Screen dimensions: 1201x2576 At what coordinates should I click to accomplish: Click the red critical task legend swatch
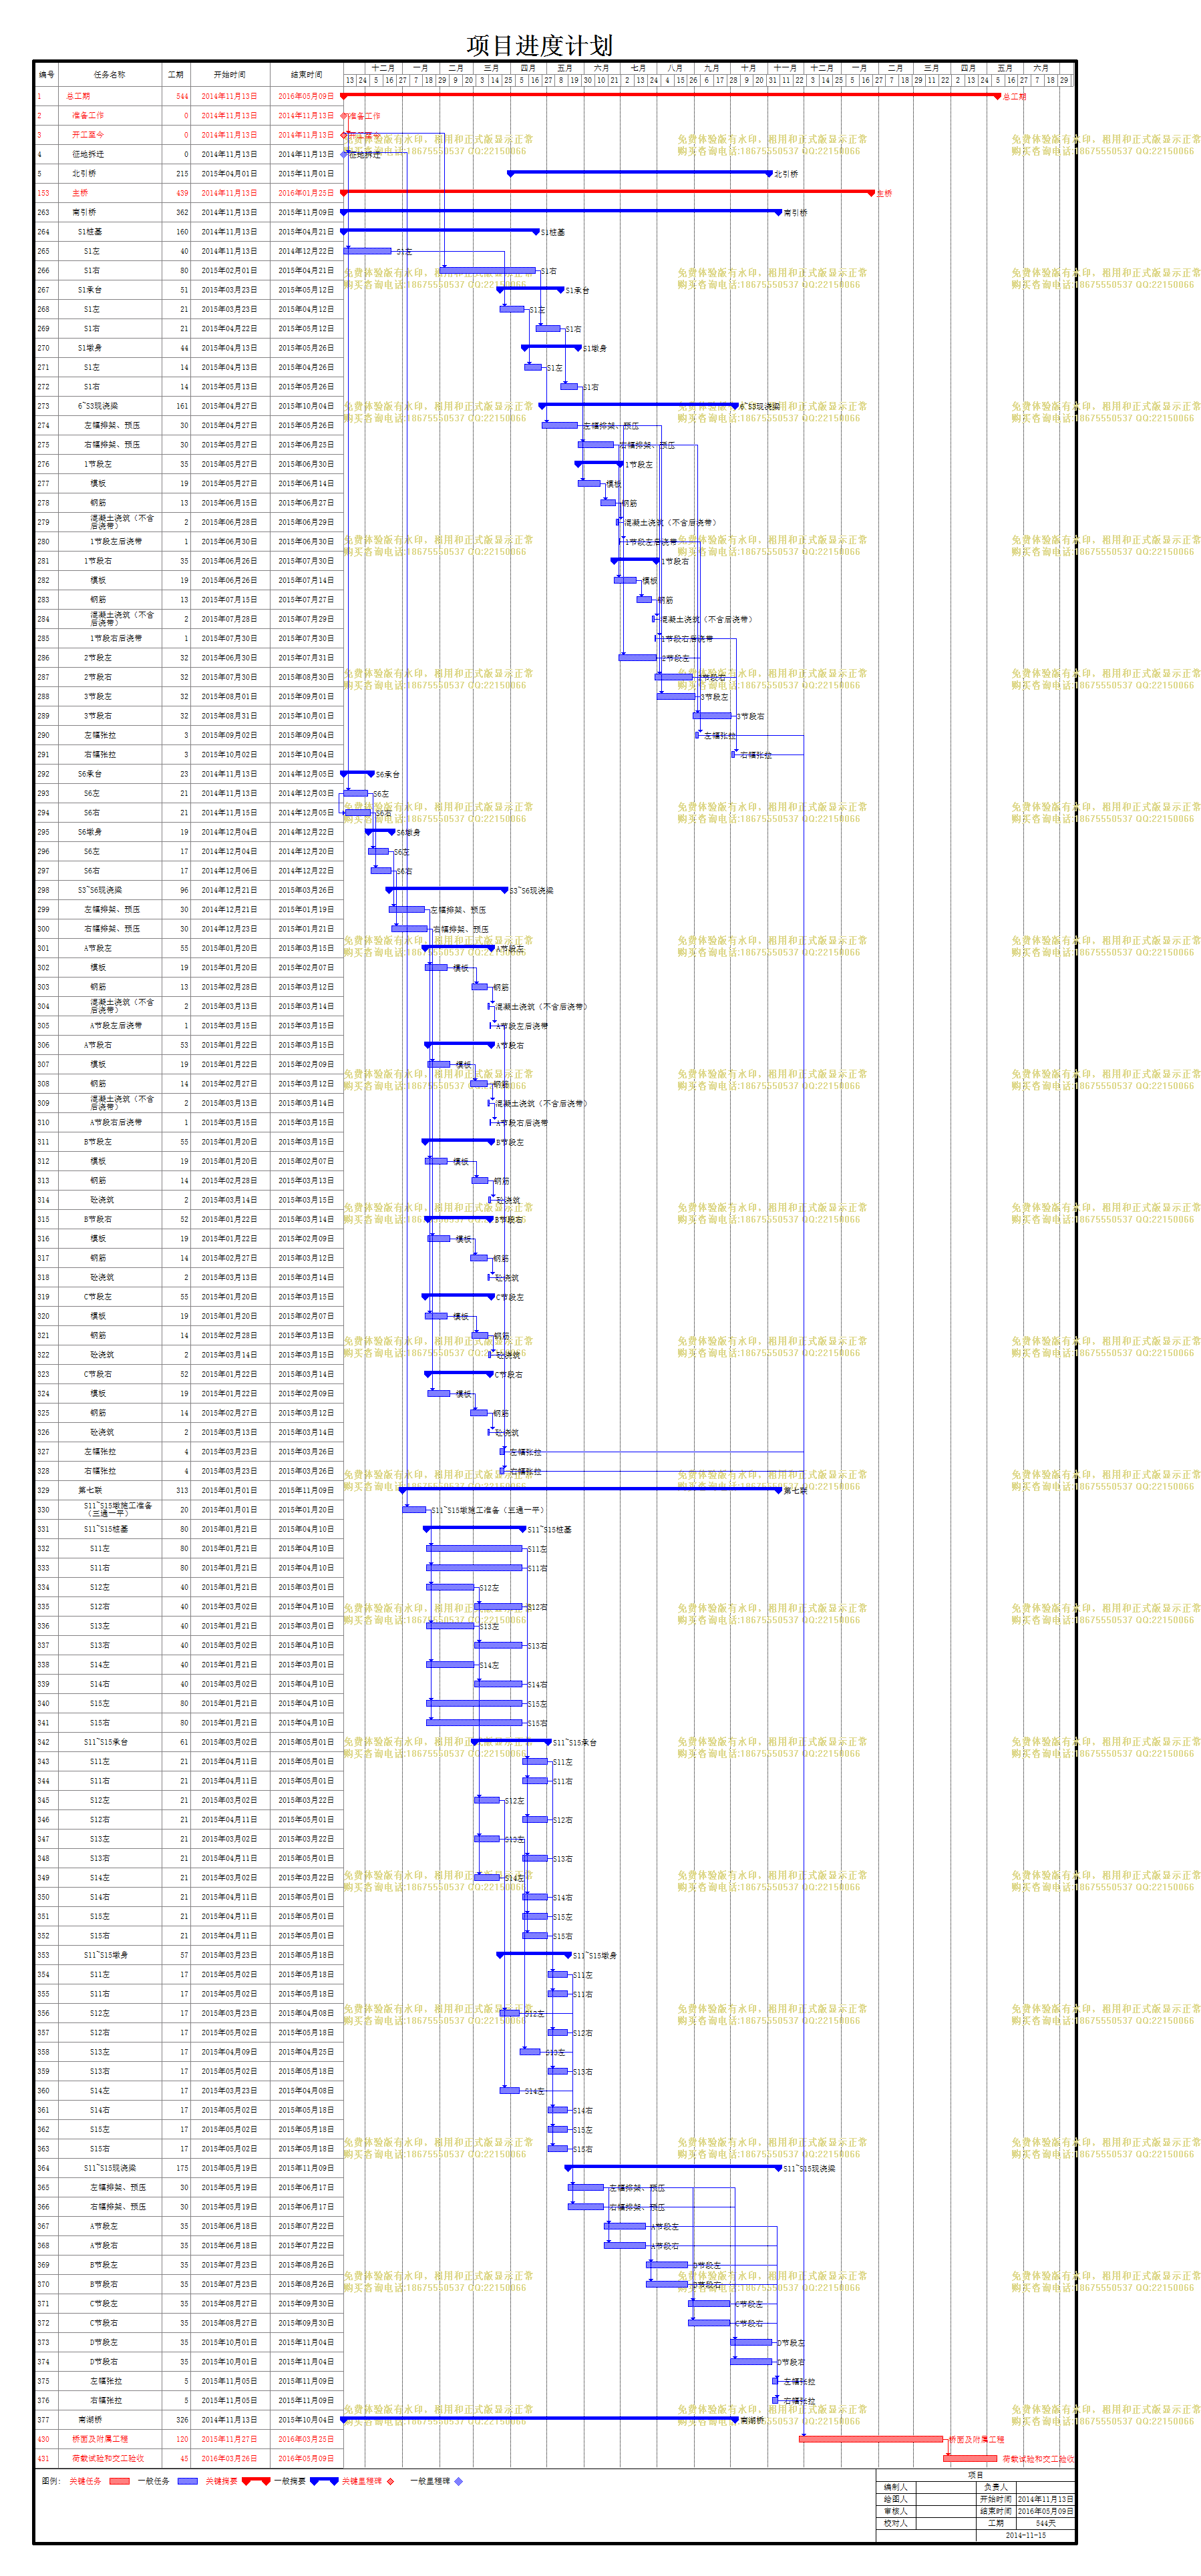point(119,2481)
